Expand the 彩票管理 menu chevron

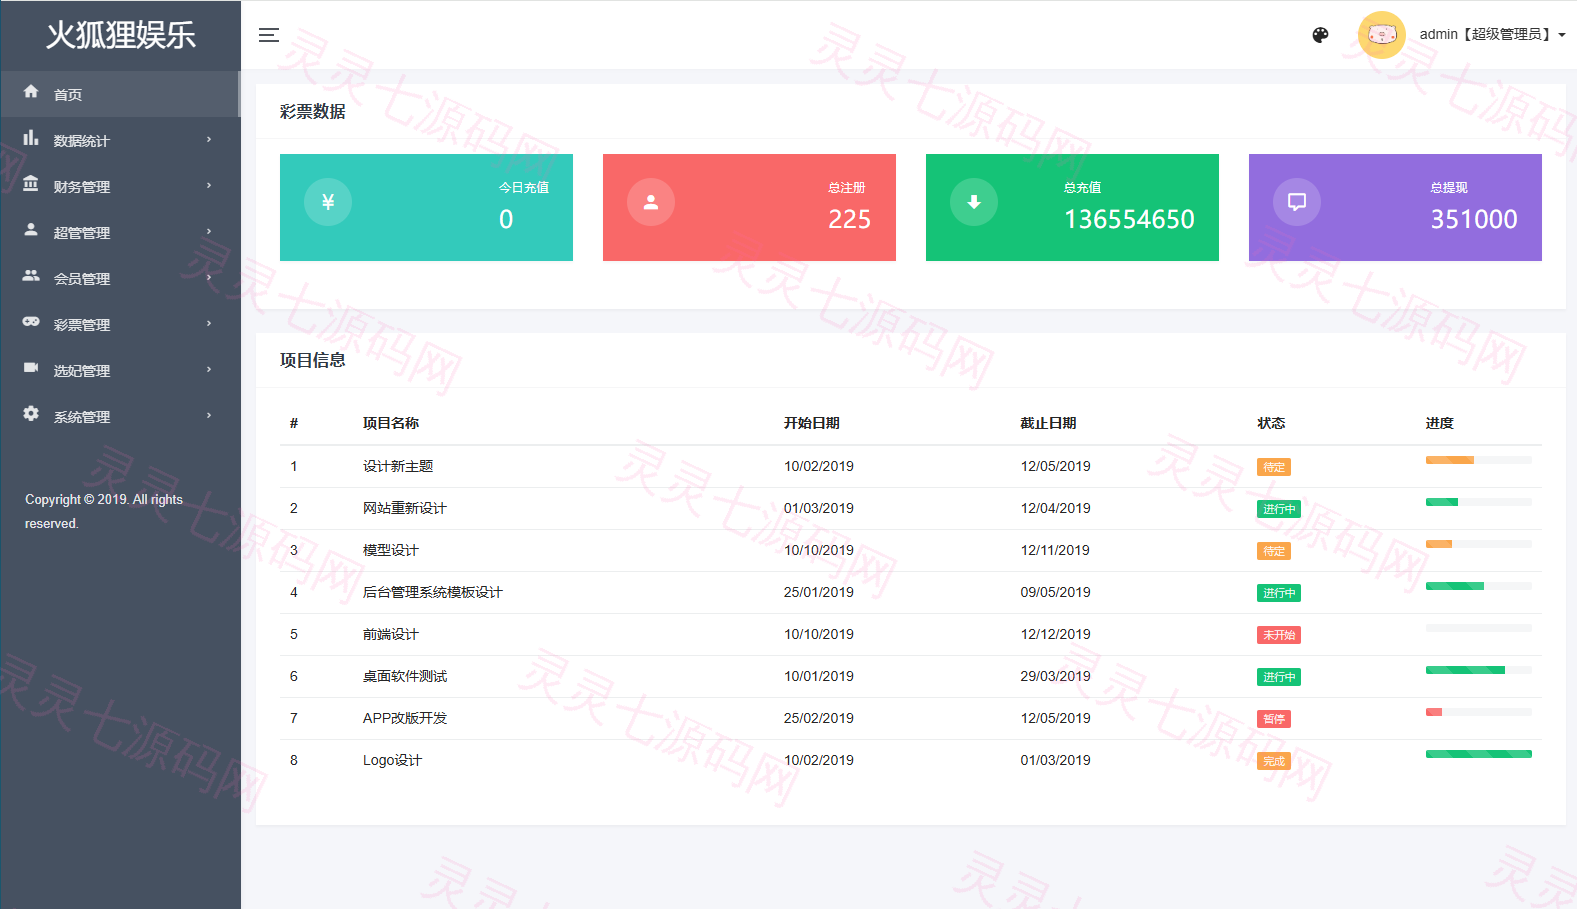click(209, 324)
